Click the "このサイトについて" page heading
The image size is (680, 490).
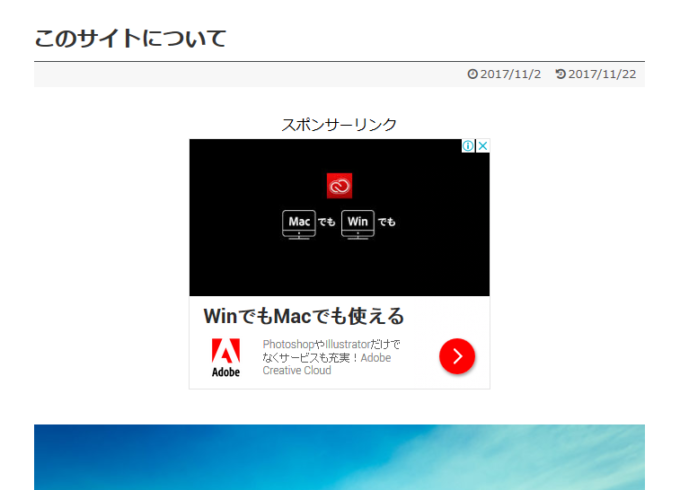point(131,38)
